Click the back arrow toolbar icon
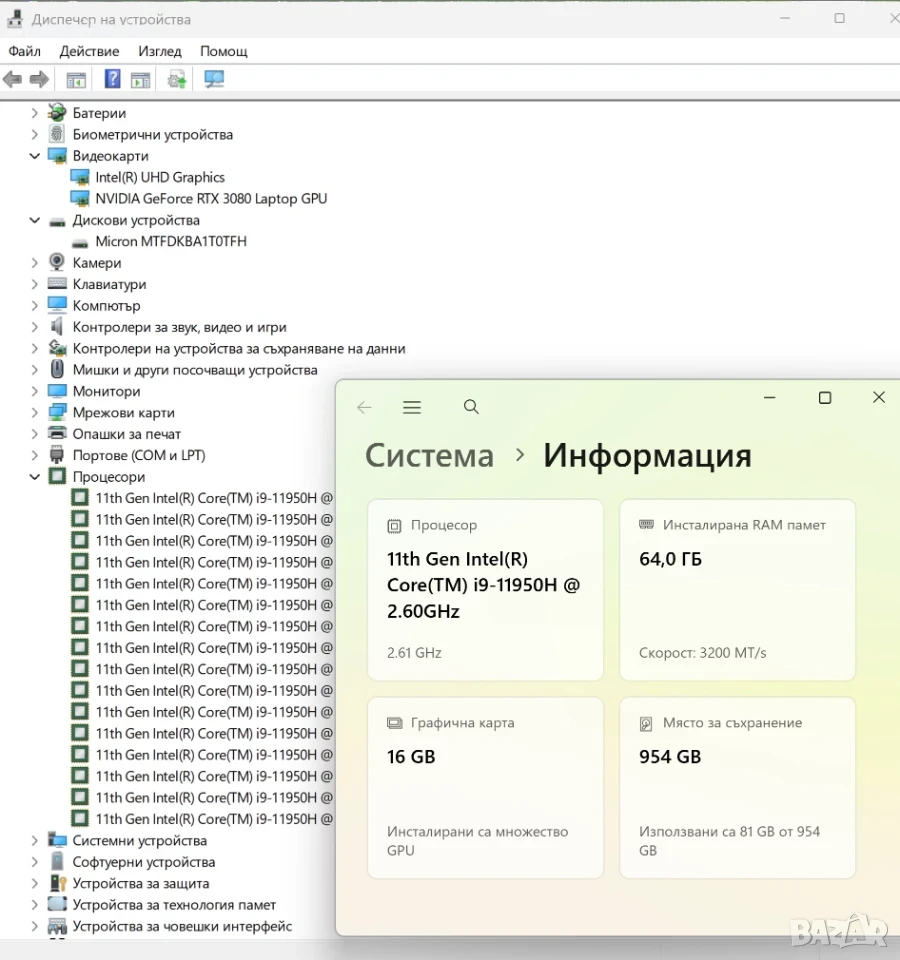 pos(12,79)
